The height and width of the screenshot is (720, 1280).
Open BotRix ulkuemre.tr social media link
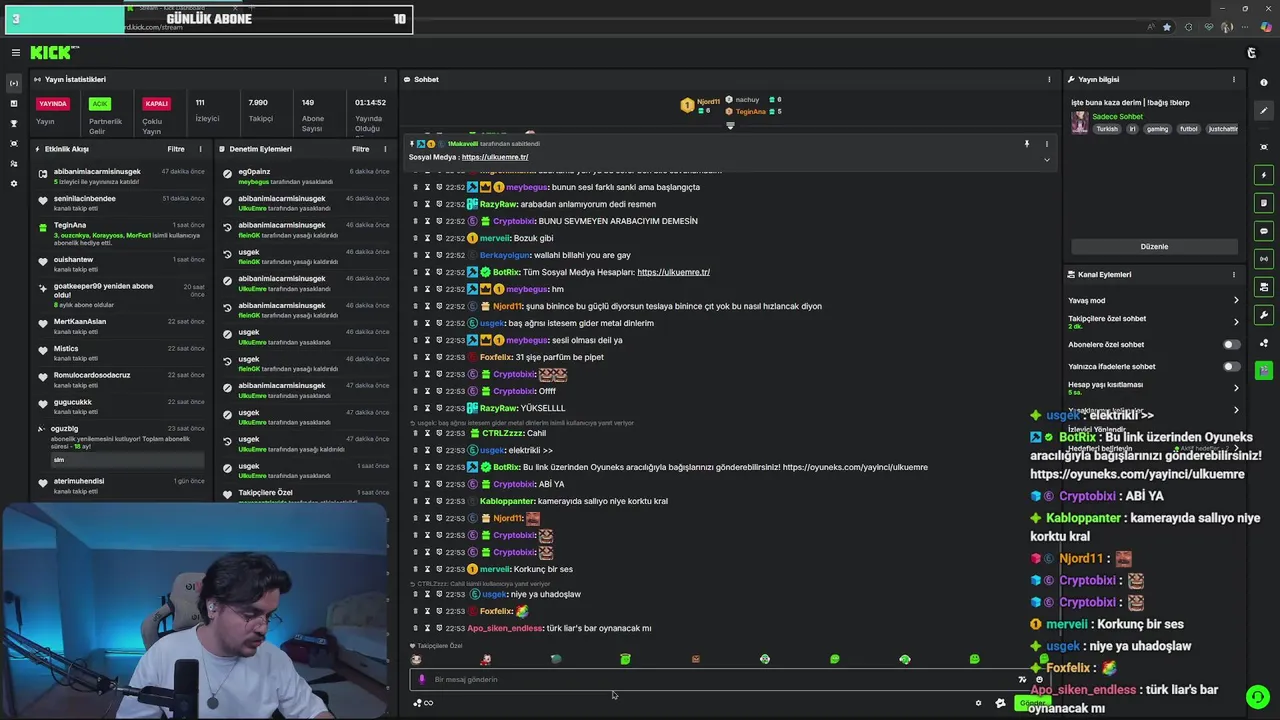pyautogui.click(x=673, y=272)
